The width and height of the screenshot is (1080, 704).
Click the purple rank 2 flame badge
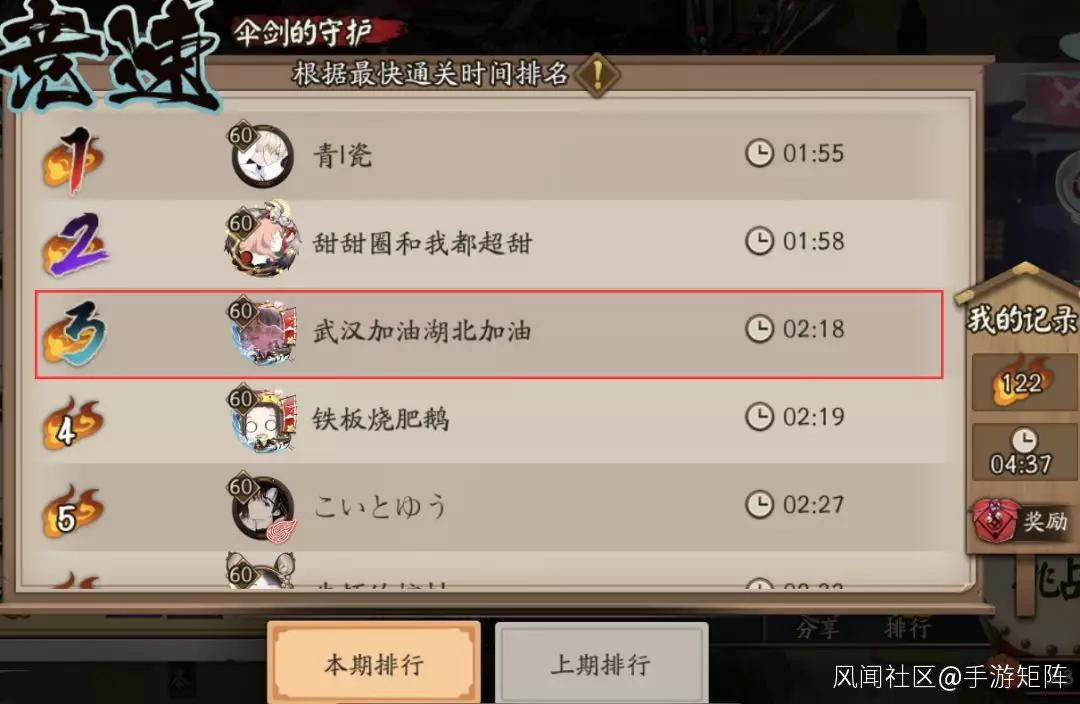(x=76, y=245)
